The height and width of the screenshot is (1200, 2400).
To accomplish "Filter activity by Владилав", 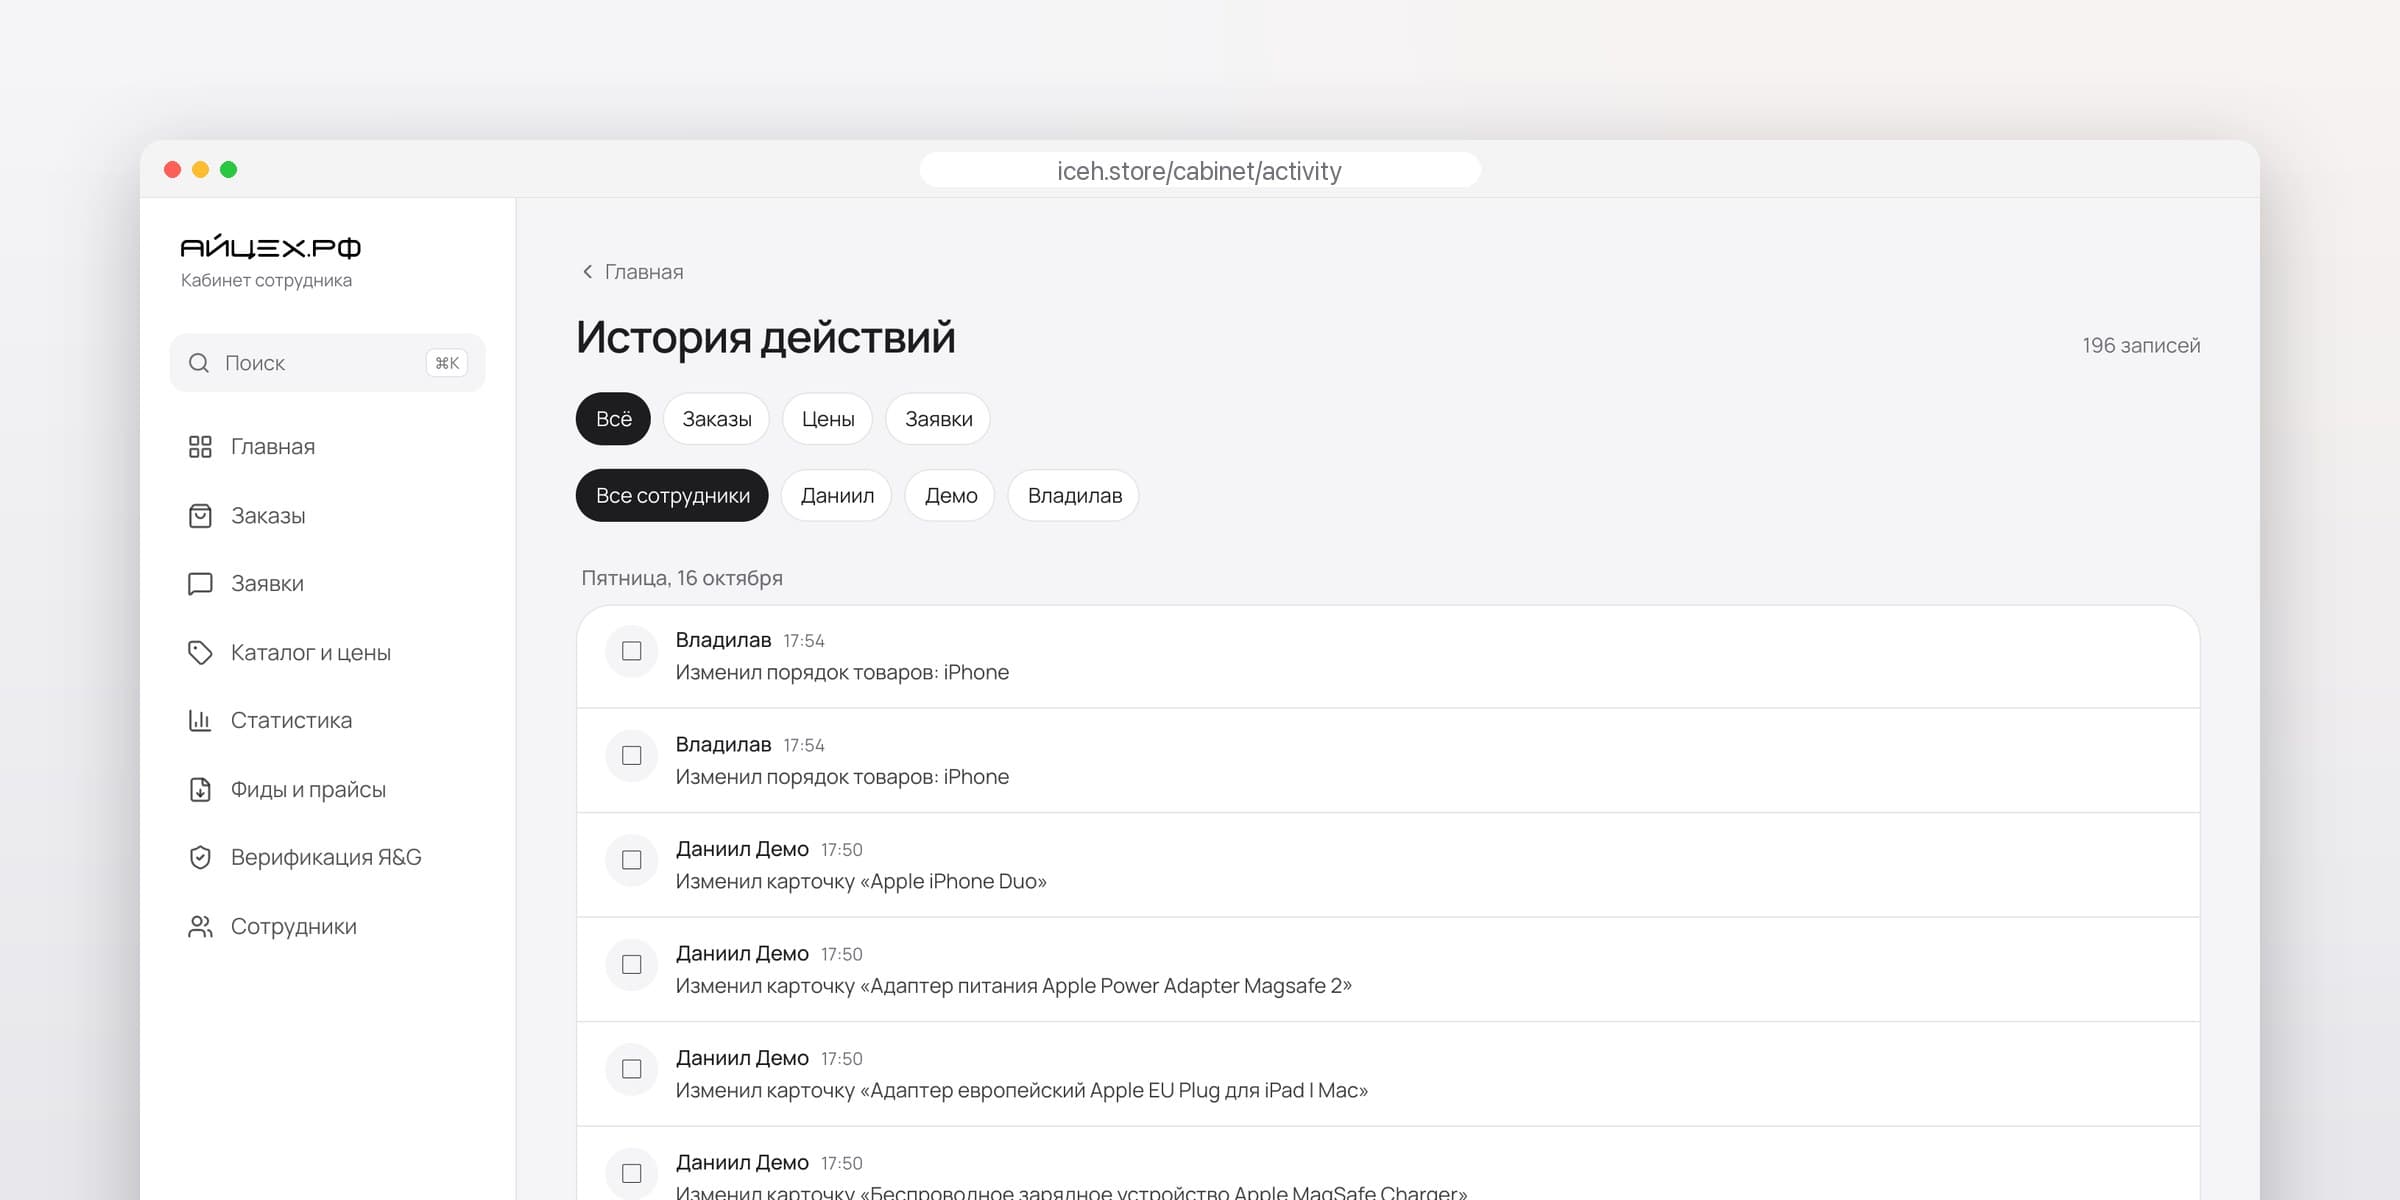I will 1074,496.
